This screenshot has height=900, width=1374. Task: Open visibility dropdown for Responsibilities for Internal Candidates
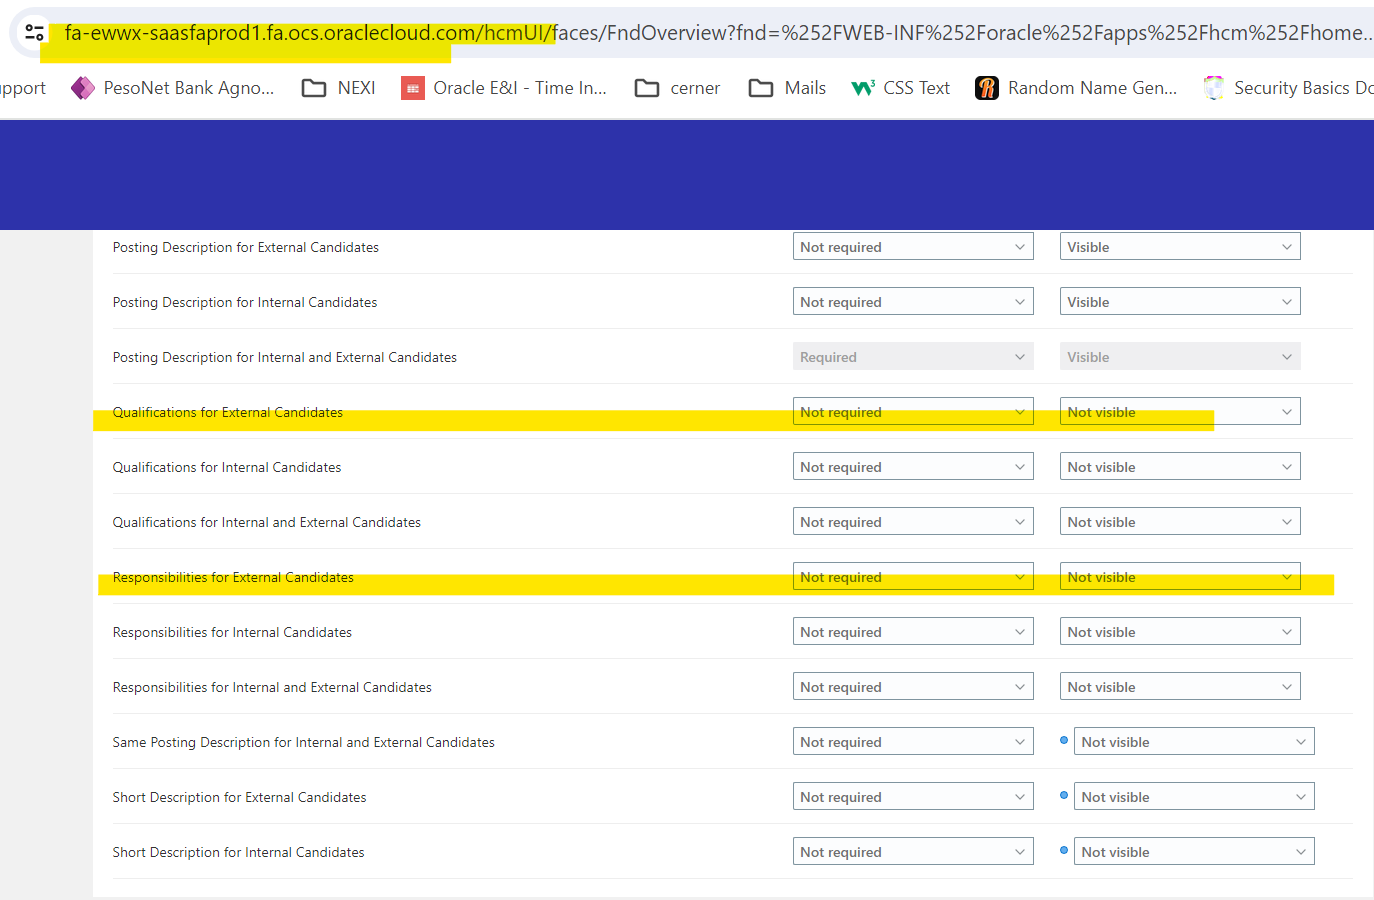point(1180,632)
